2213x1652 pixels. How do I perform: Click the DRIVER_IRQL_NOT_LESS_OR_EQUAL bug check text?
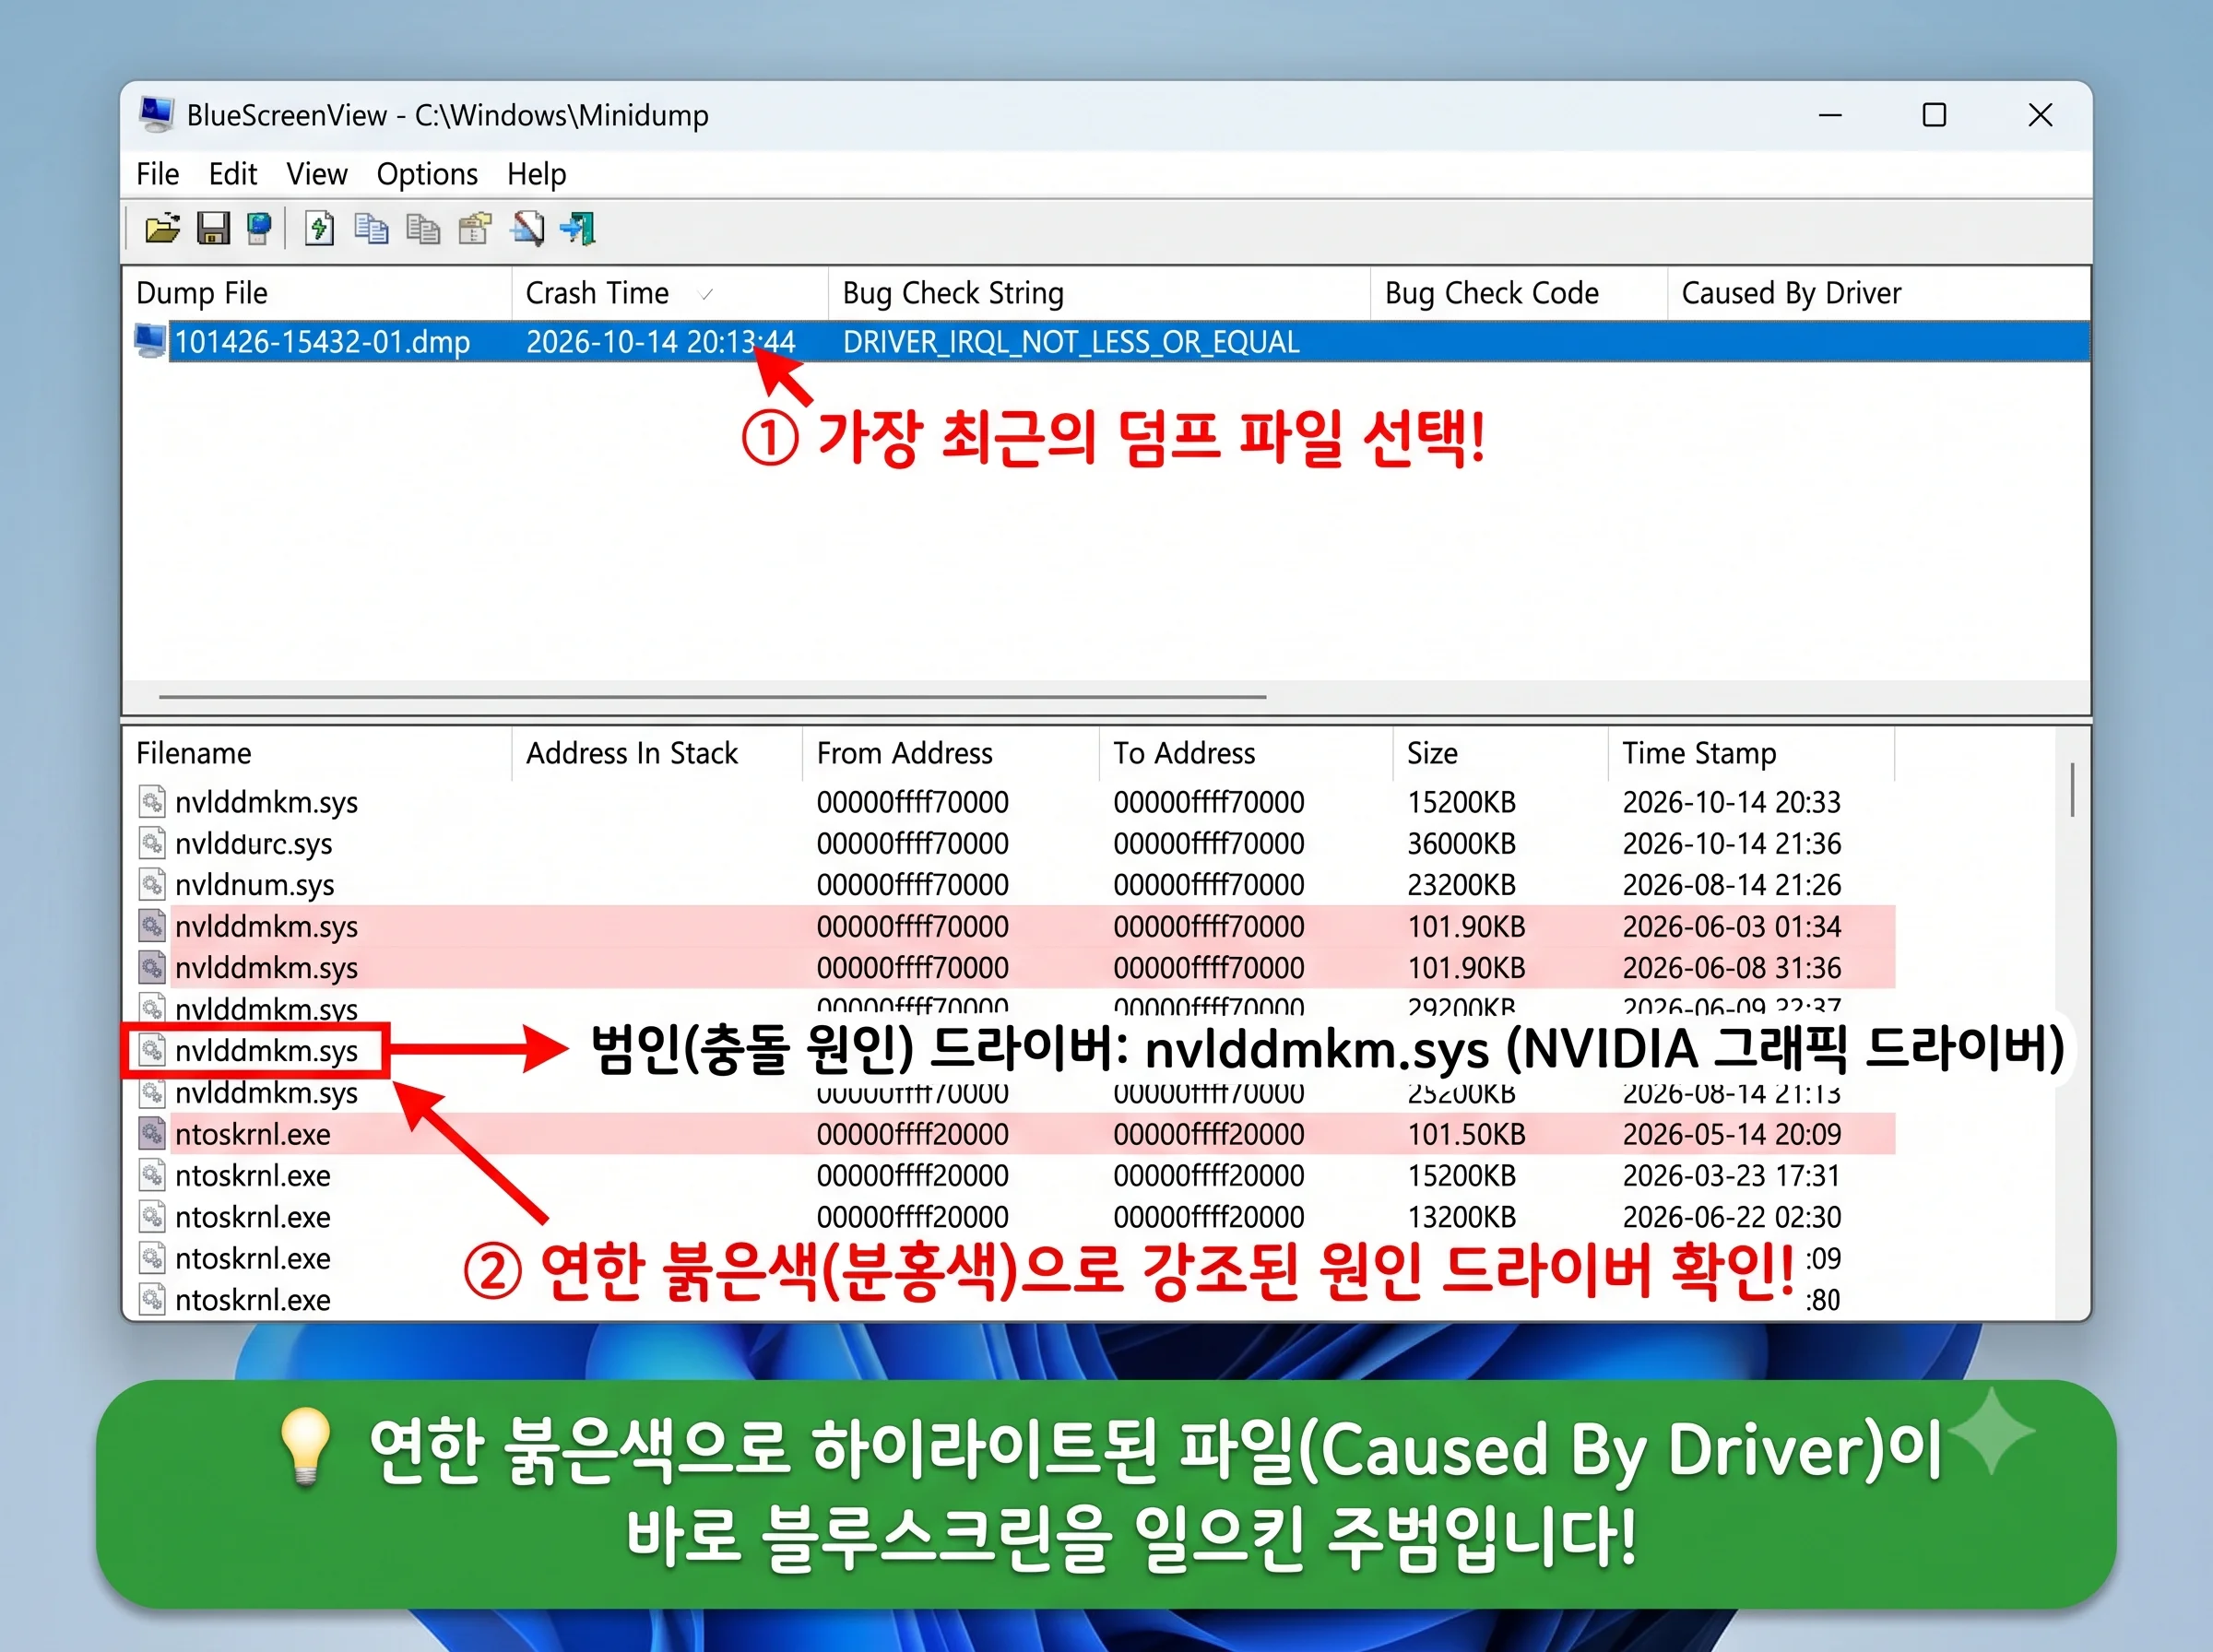[1071, 342]
